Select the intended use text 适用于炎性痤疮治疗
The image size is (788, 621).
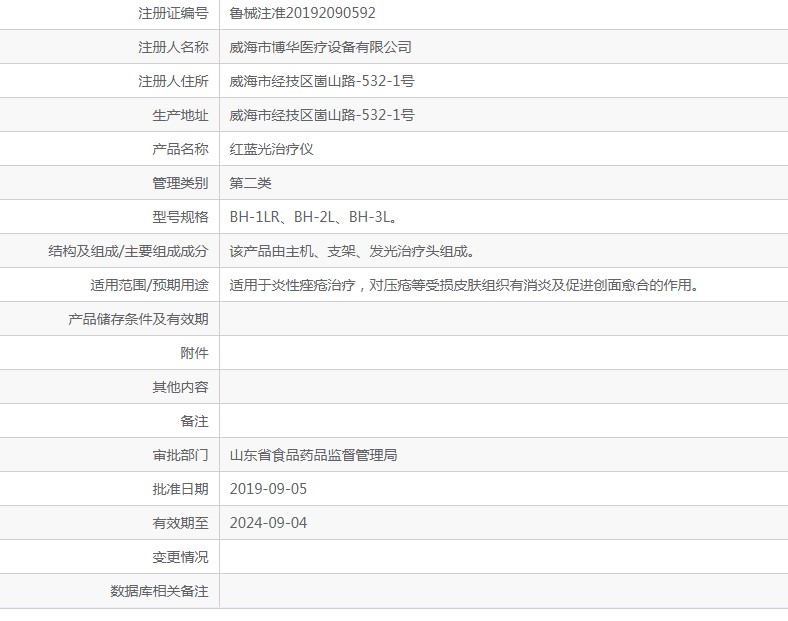292,285
